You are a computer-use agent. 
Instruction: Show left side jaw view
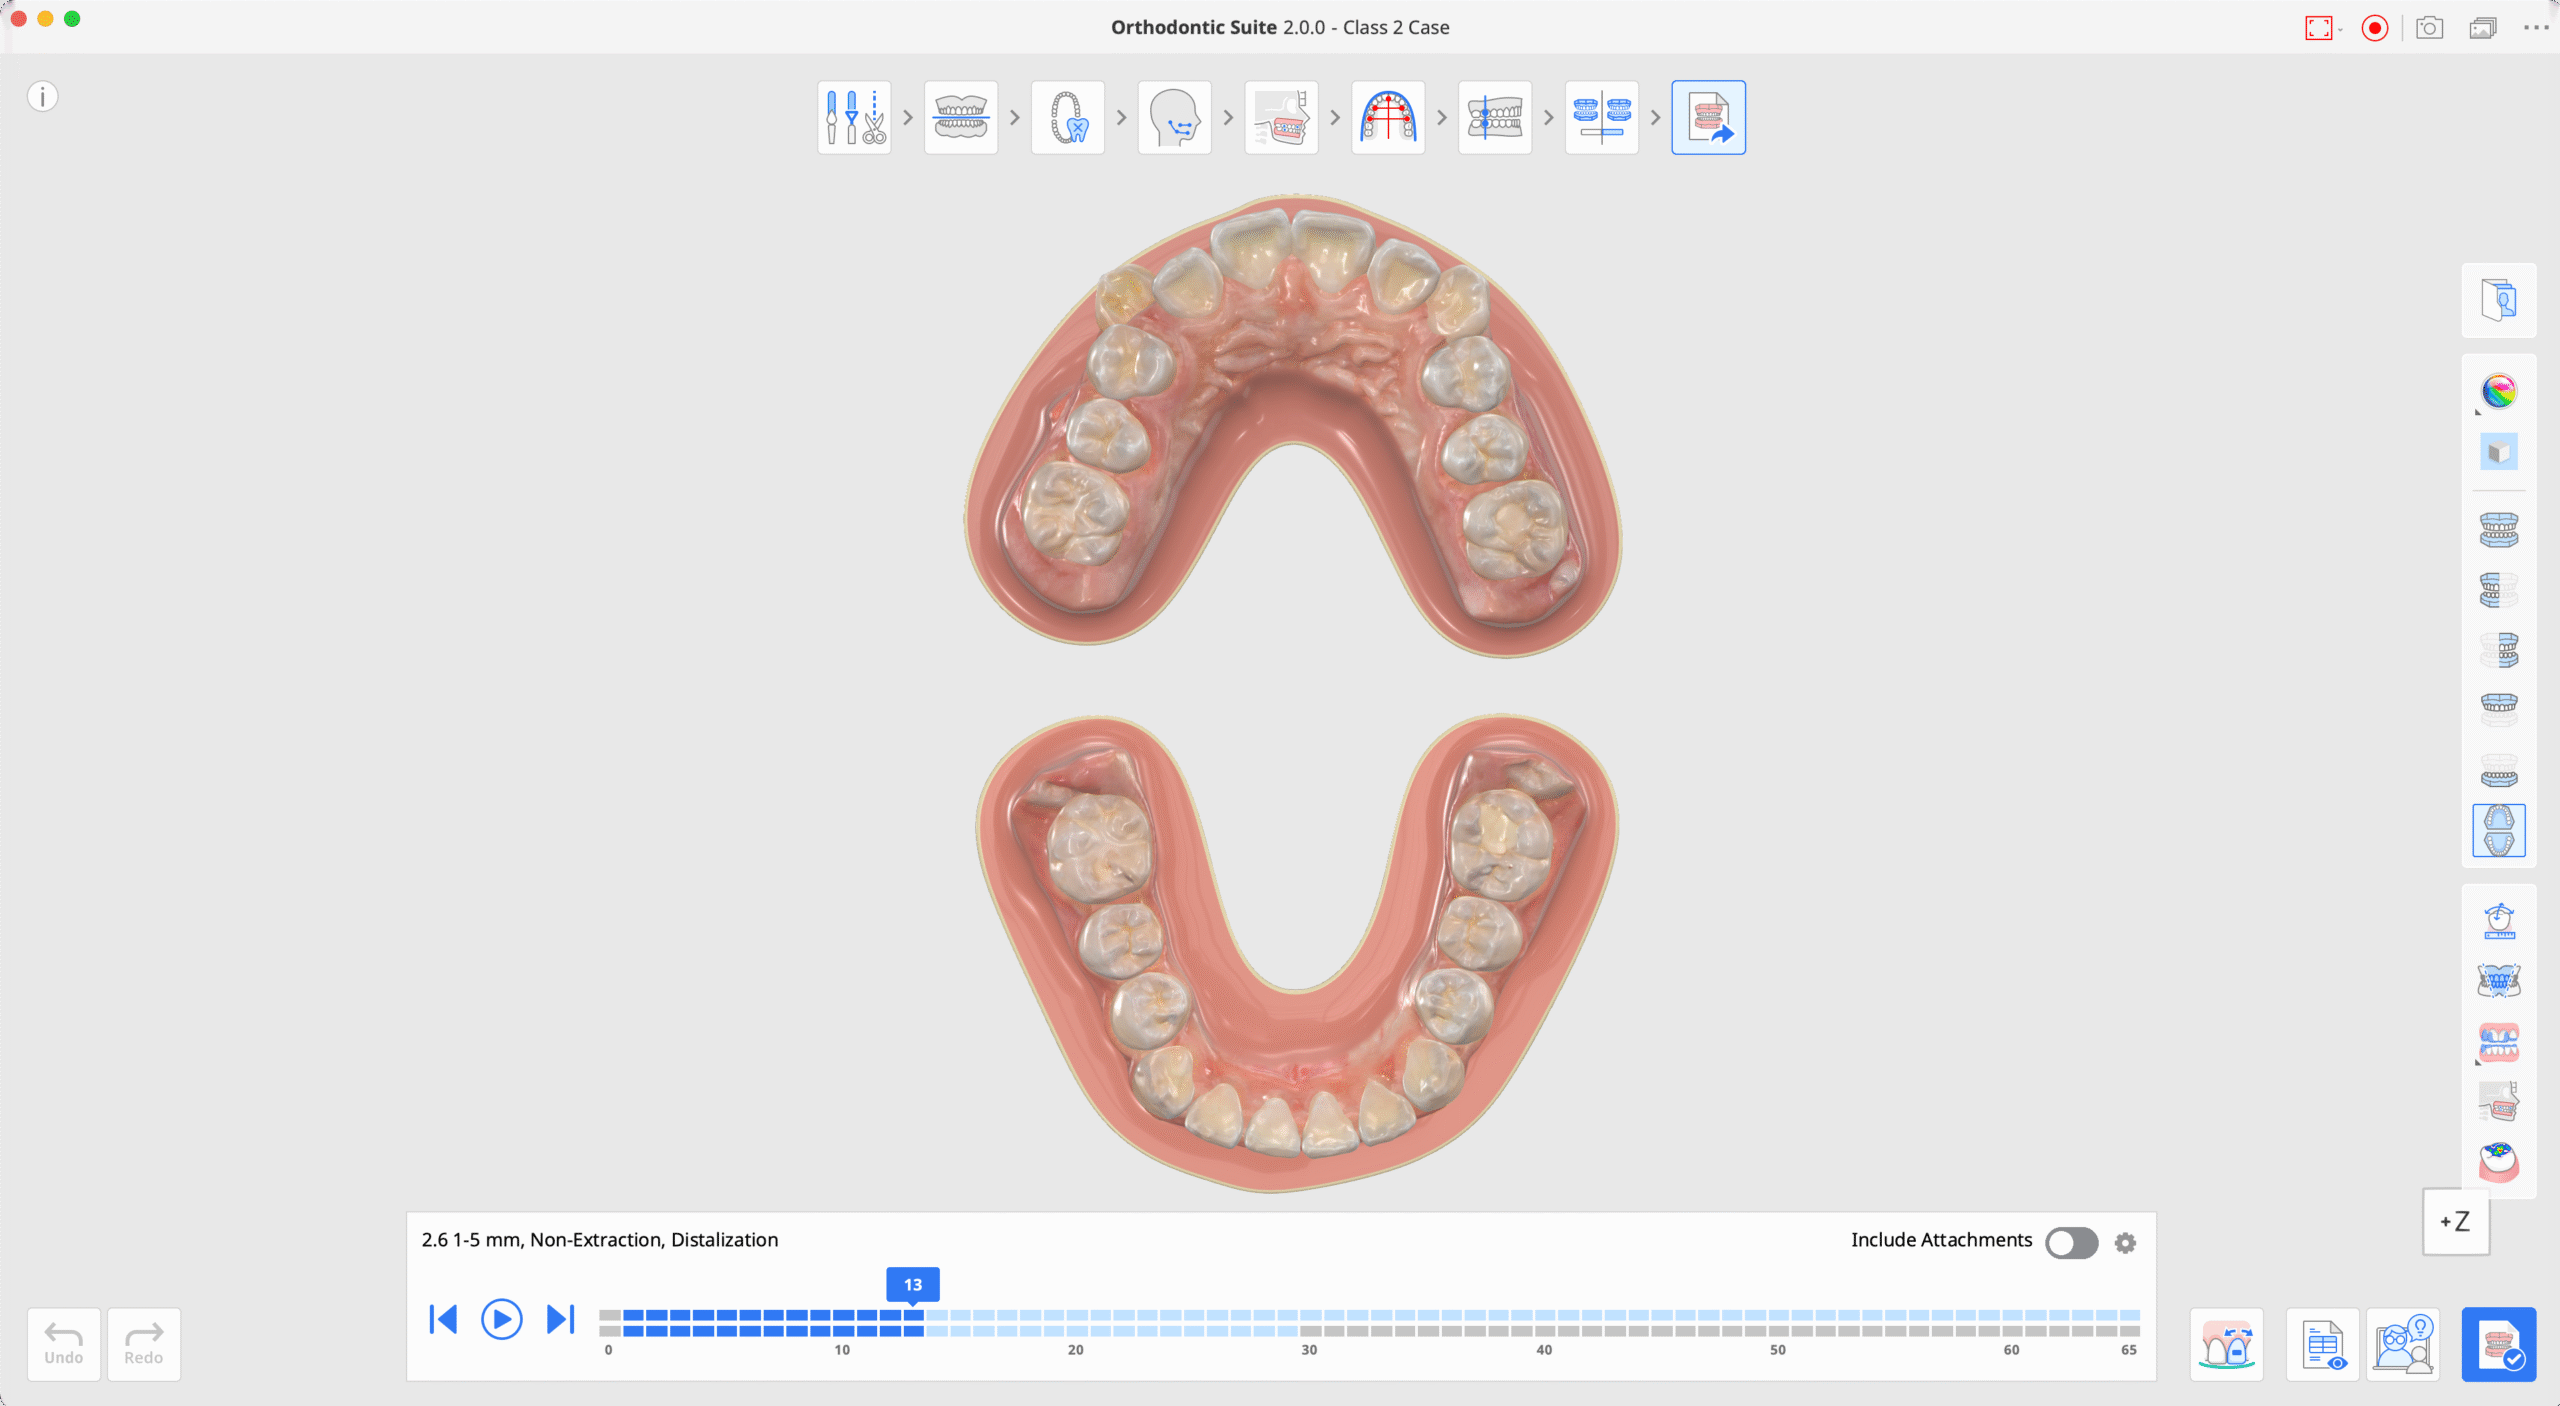point(2499,650)
